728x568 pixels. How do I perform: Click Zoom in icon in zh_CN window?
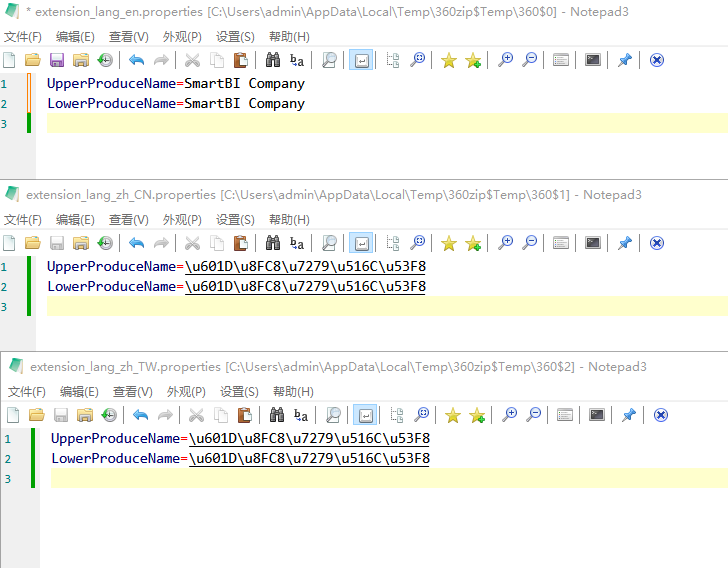[x=505, y=243]
